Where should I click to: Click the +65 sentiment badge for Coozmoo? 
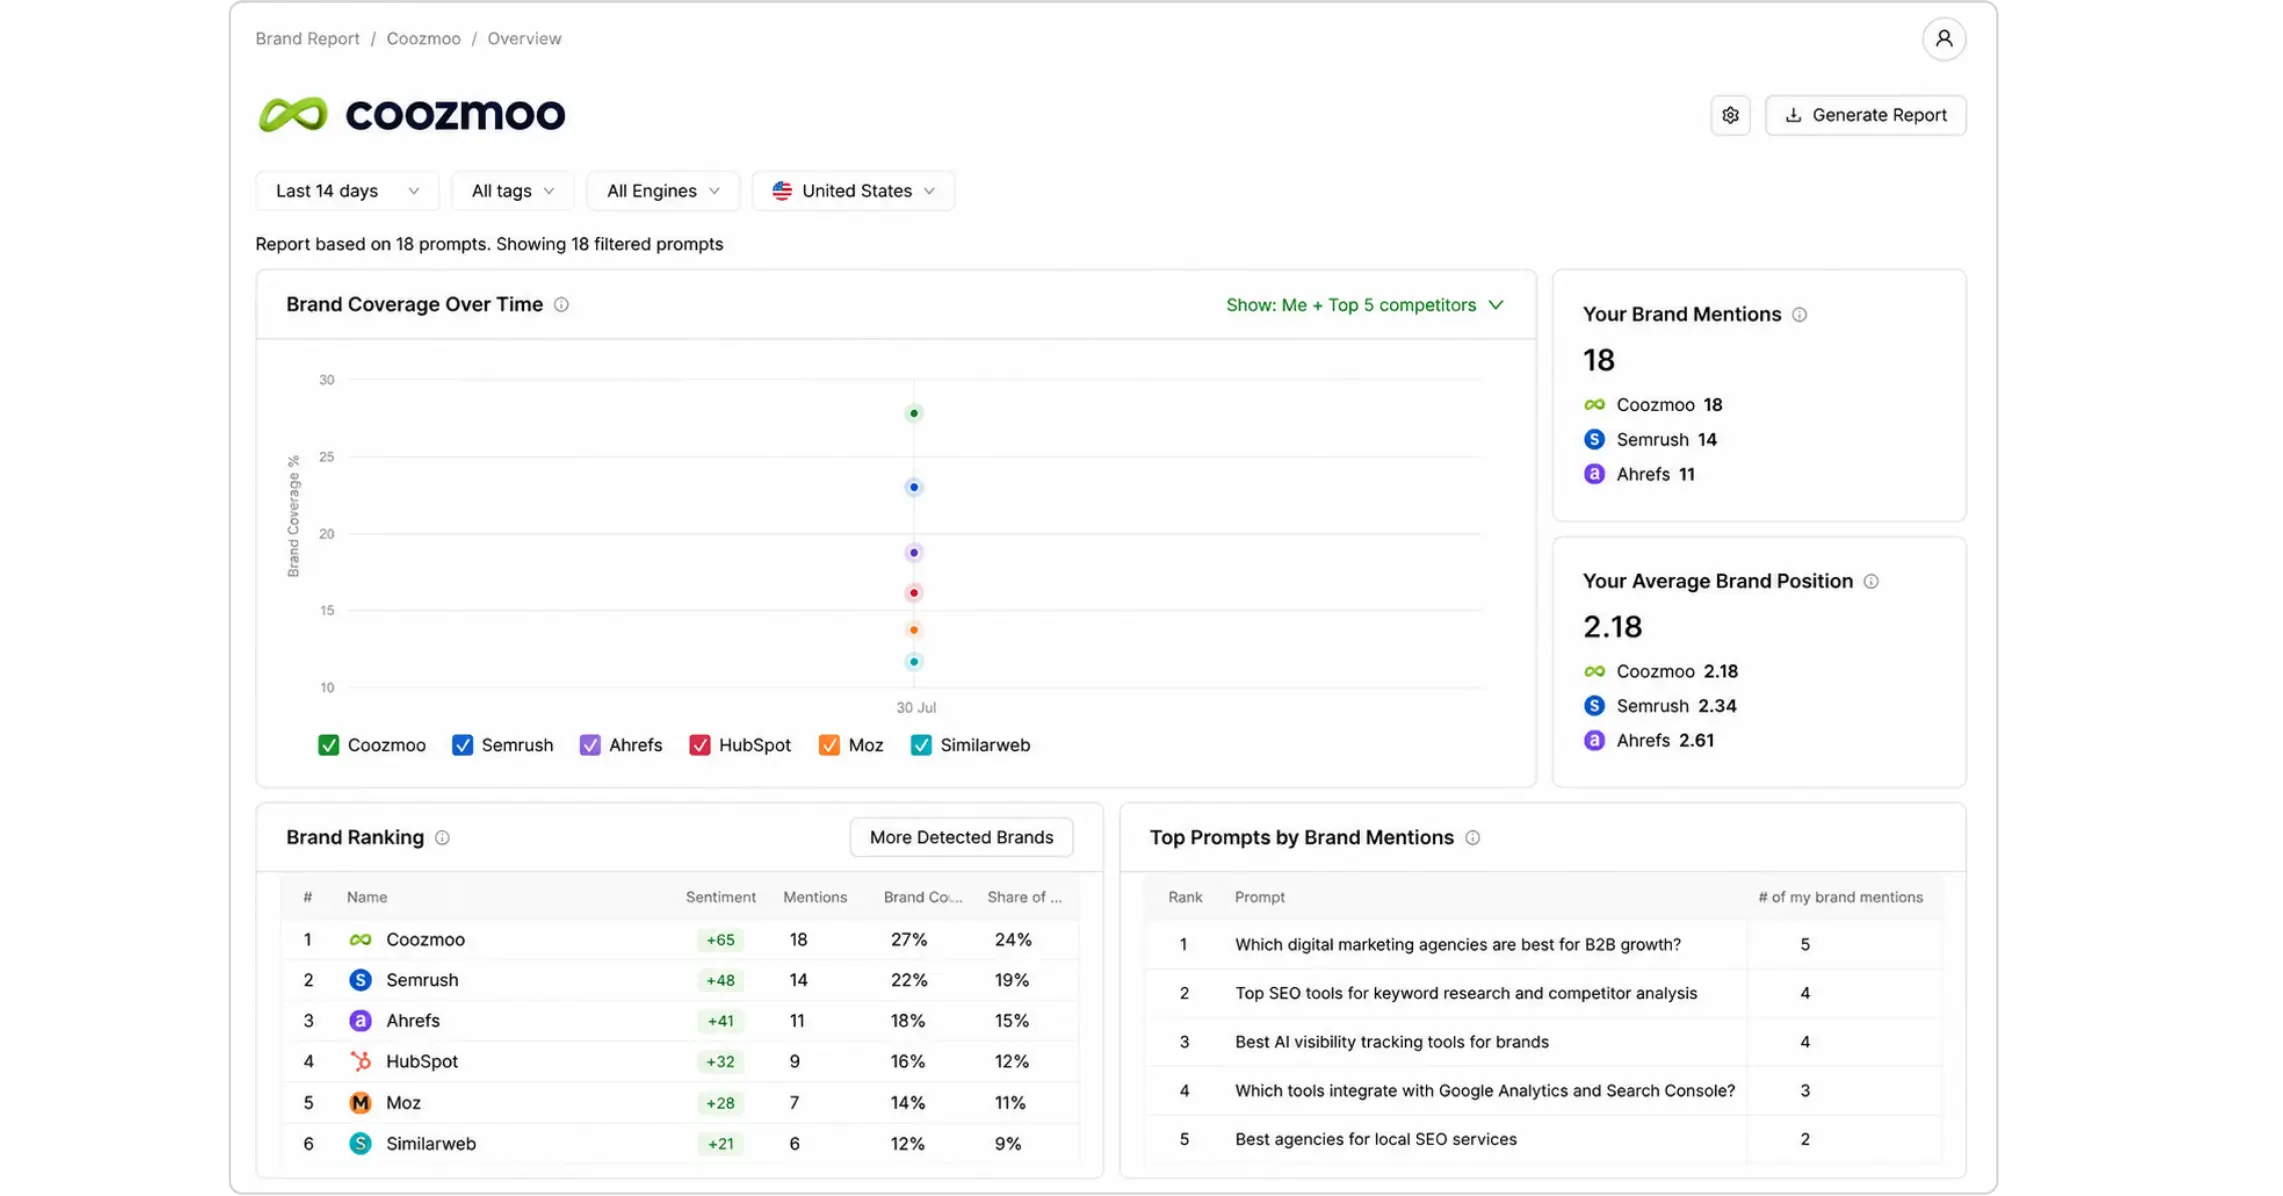tap(720, 941)
